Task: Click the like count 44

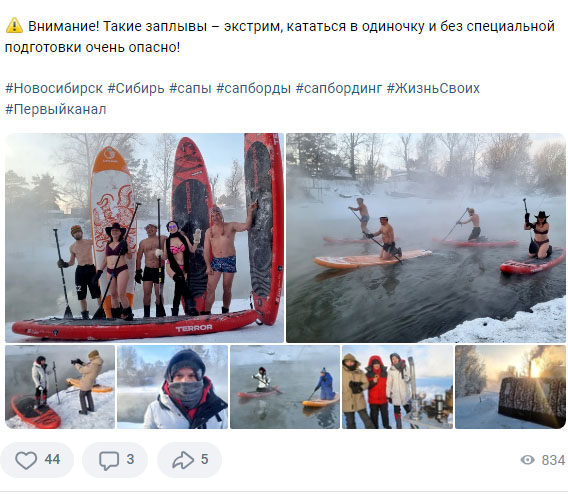Action: 52,460
